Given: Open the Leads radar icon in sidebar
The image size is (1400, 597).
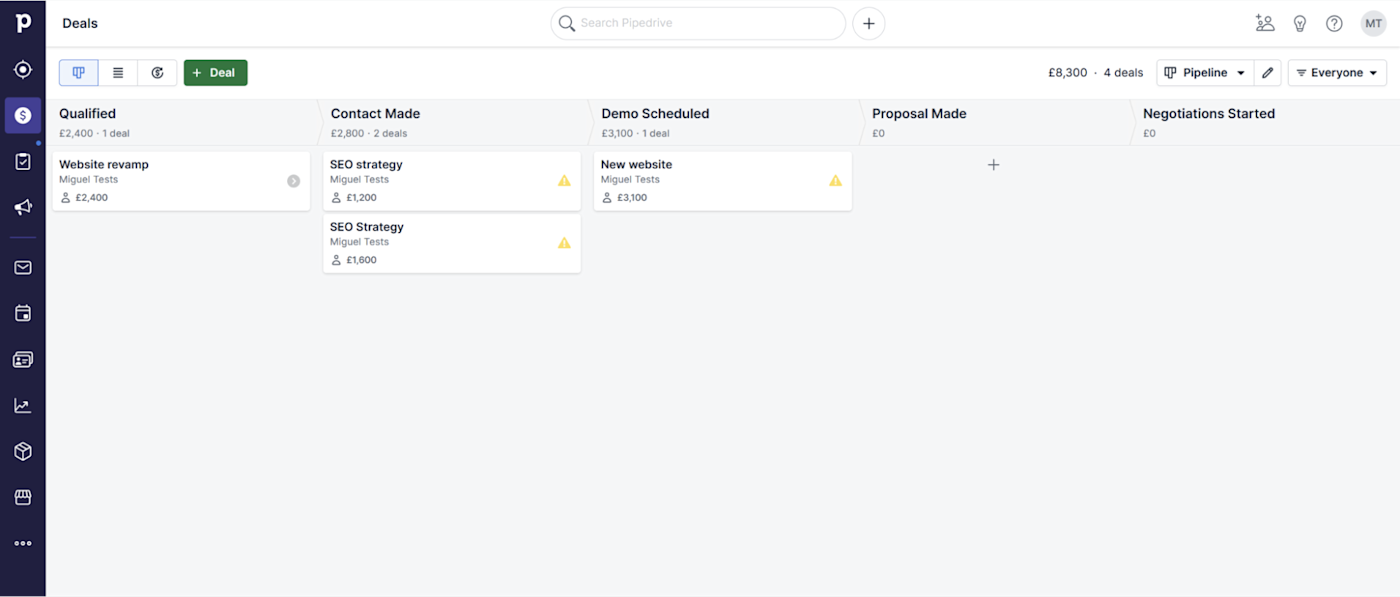Looking at the screenshot, I should click(22, 70).
